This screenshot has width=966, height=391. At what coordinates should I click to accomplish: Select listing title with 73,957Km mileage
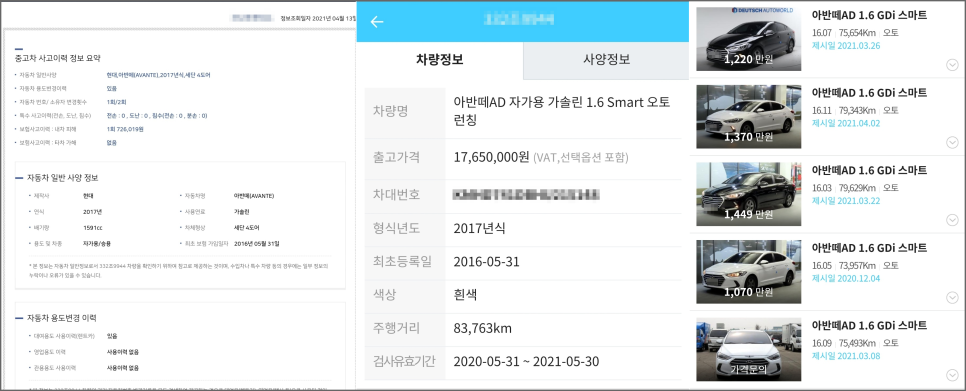869,248
